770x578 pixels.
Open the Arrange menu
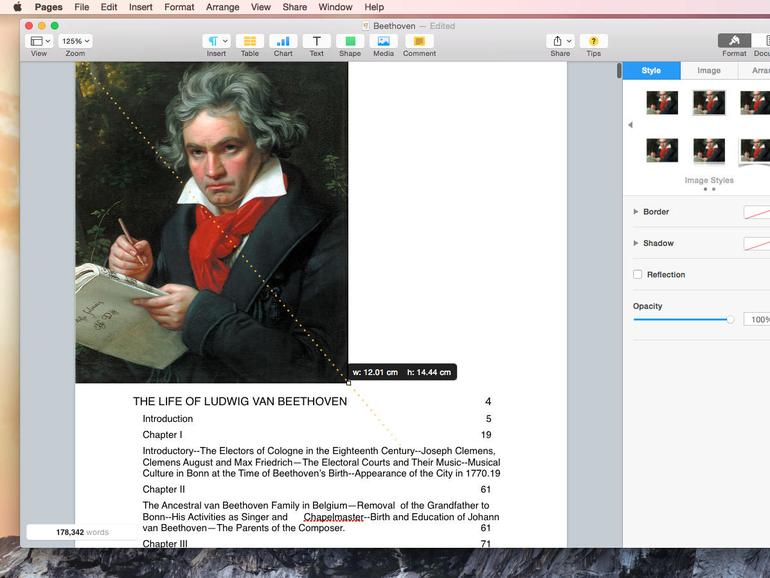(222, 7)
